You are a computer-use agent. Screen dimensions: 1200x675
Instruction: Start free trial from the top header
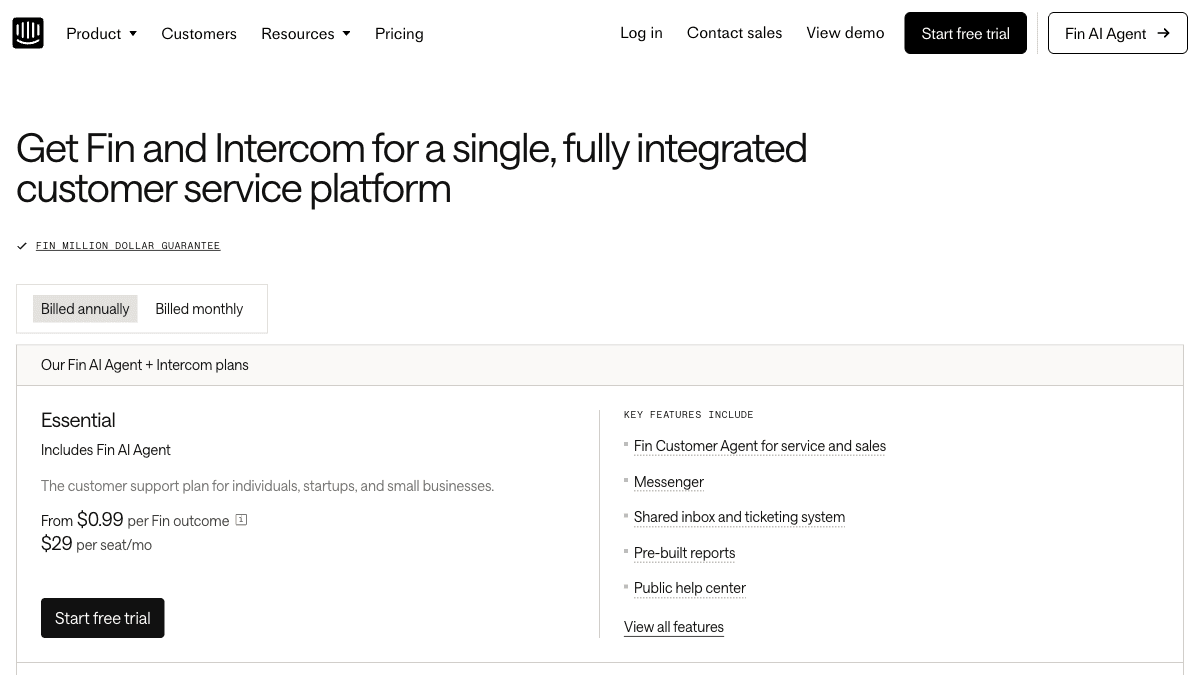(x=965, y=33)
